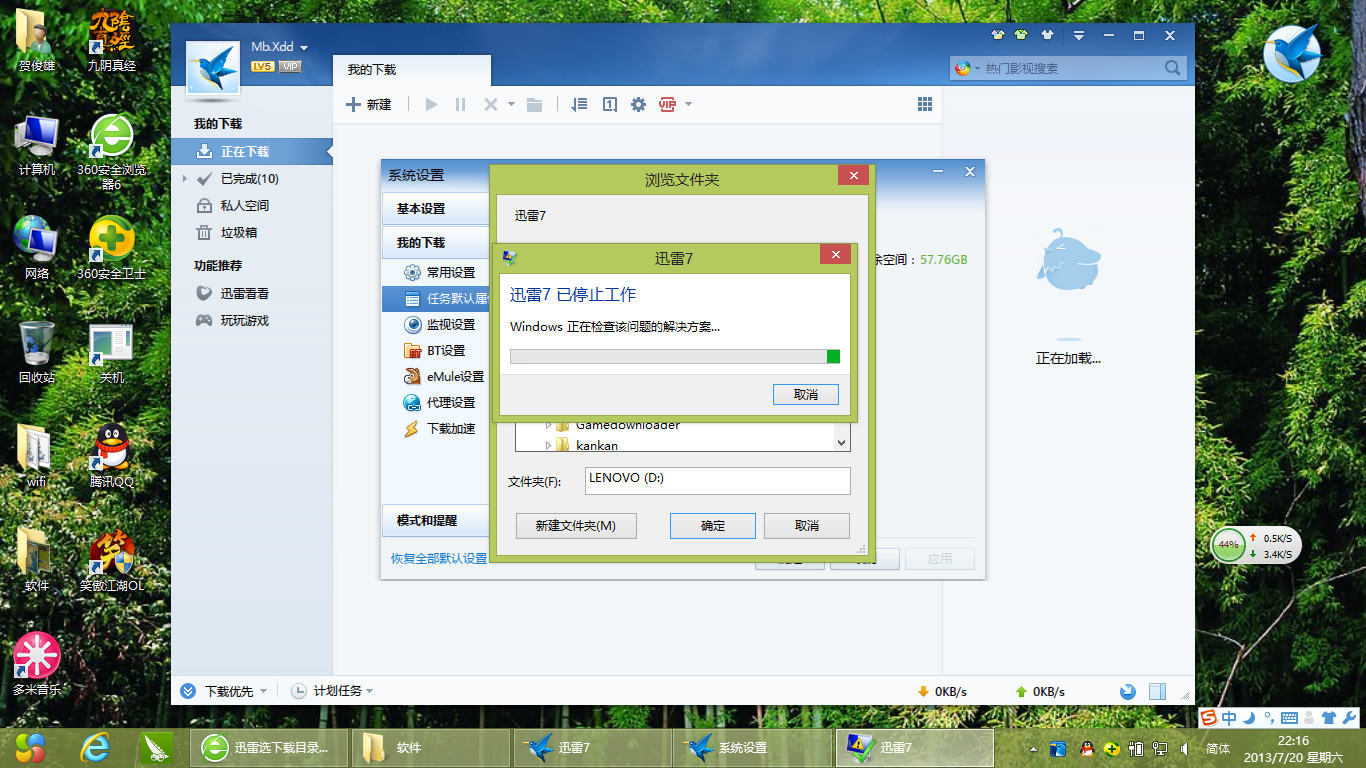
Task: Click the toolbar icon showing number 1
Action: pos(609,104)
